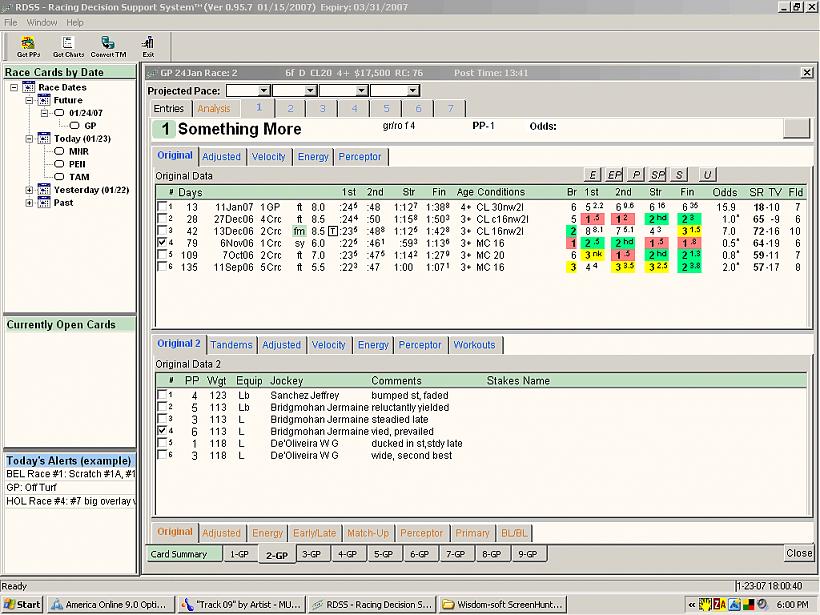Select the 3-GP race button
Image resolution: width=820 pixels, height=615 pixels.
[312, 554]
